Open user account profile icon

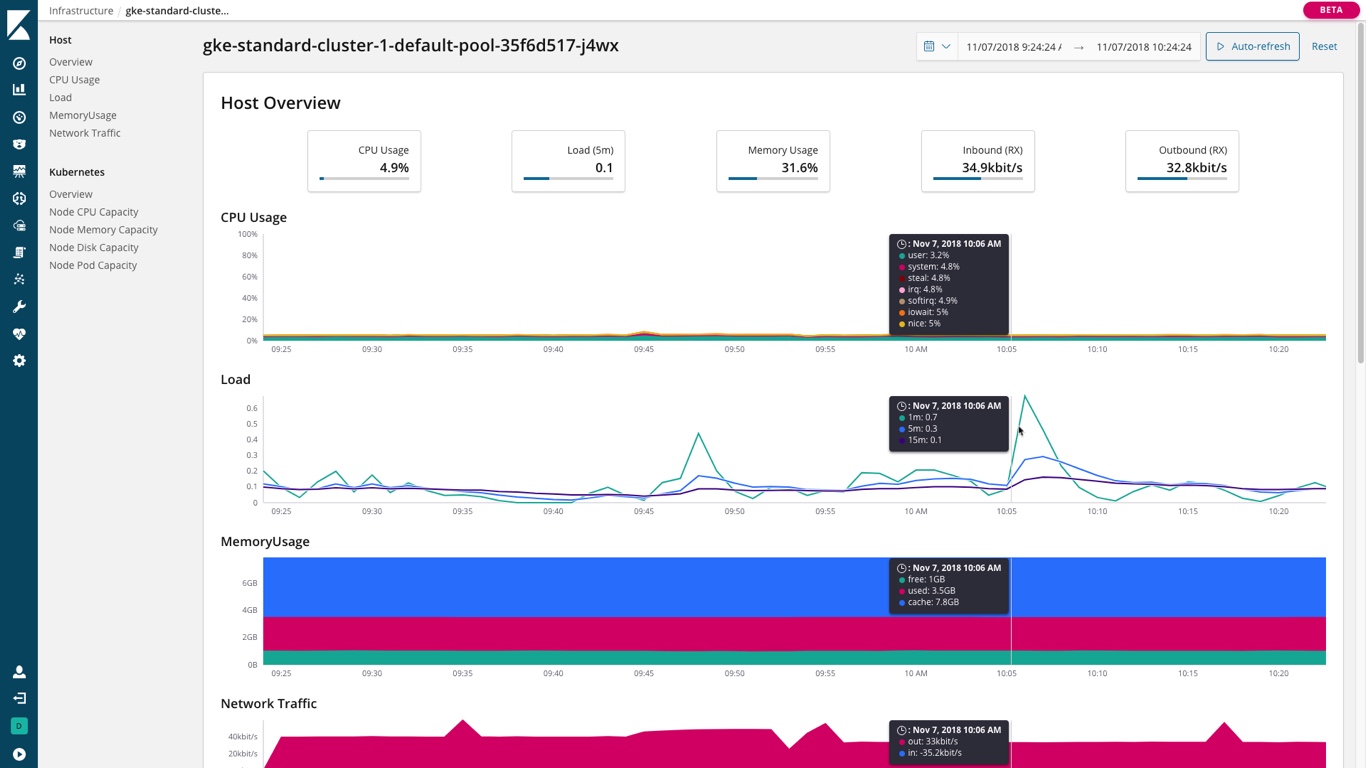click(19, 672)
